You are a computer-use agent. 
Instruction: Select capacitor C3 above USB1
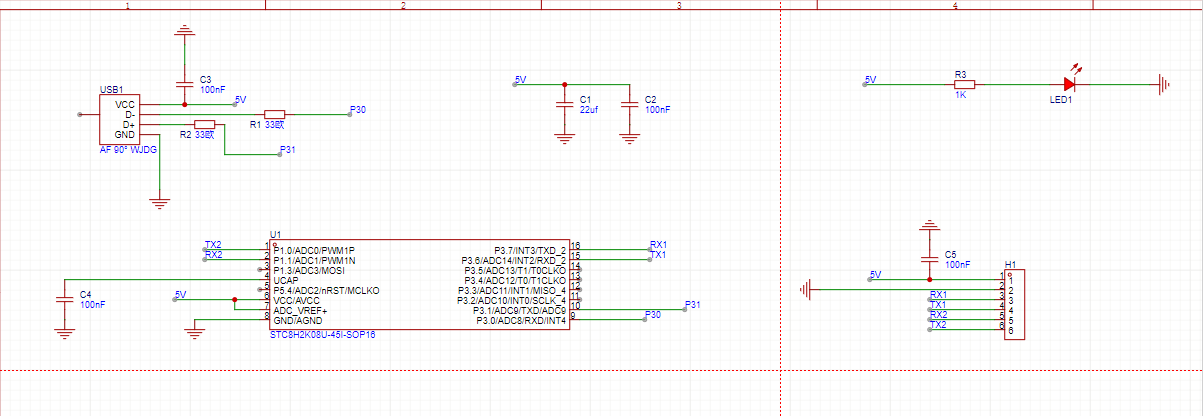[184, 82]
